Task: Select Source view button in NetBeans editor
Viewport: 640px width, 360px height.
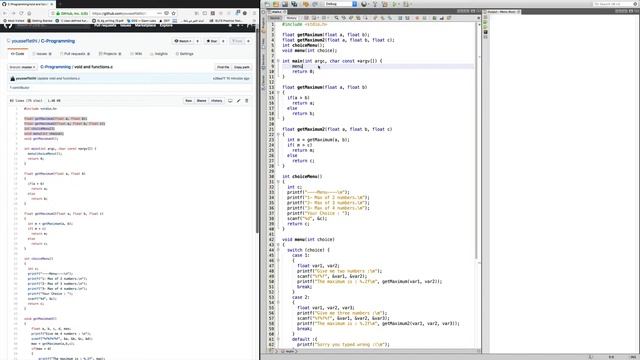Action: (x=276, y=18)
